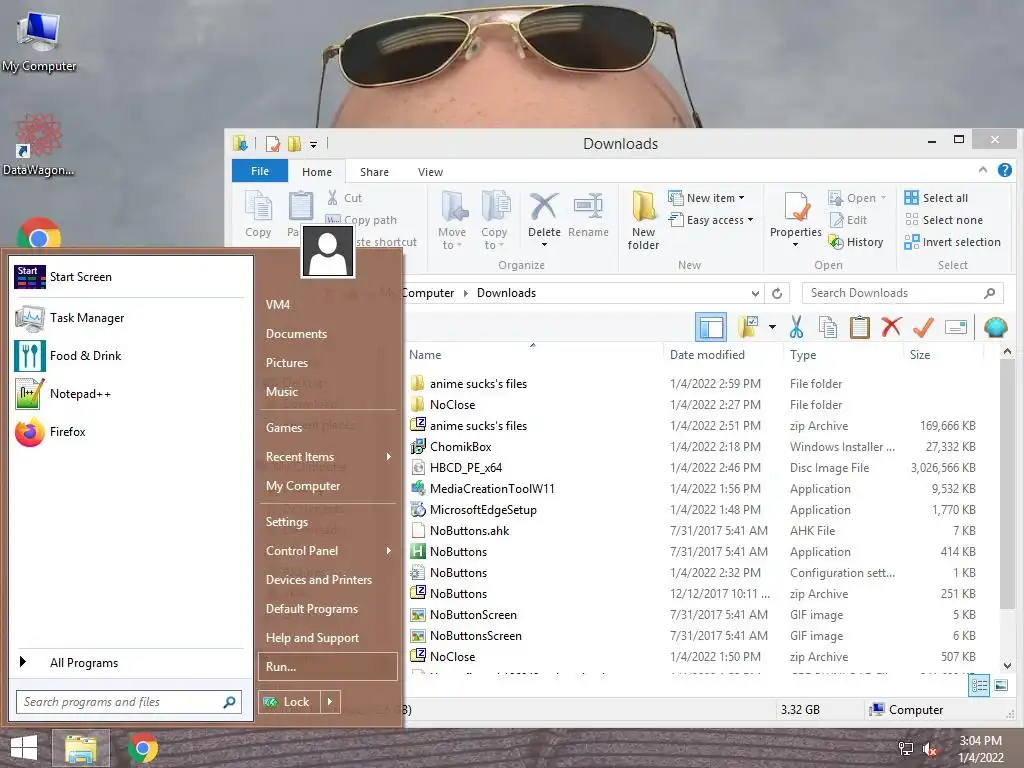Click the network tray icon
The height and width of the screenshot is (768, 1024).
click(906, 750)
